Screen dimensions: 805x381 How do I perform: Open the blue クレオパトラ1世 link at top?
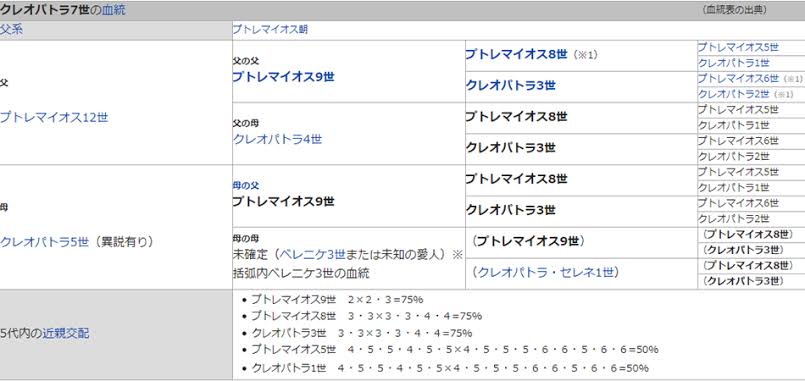coord(733,63)
